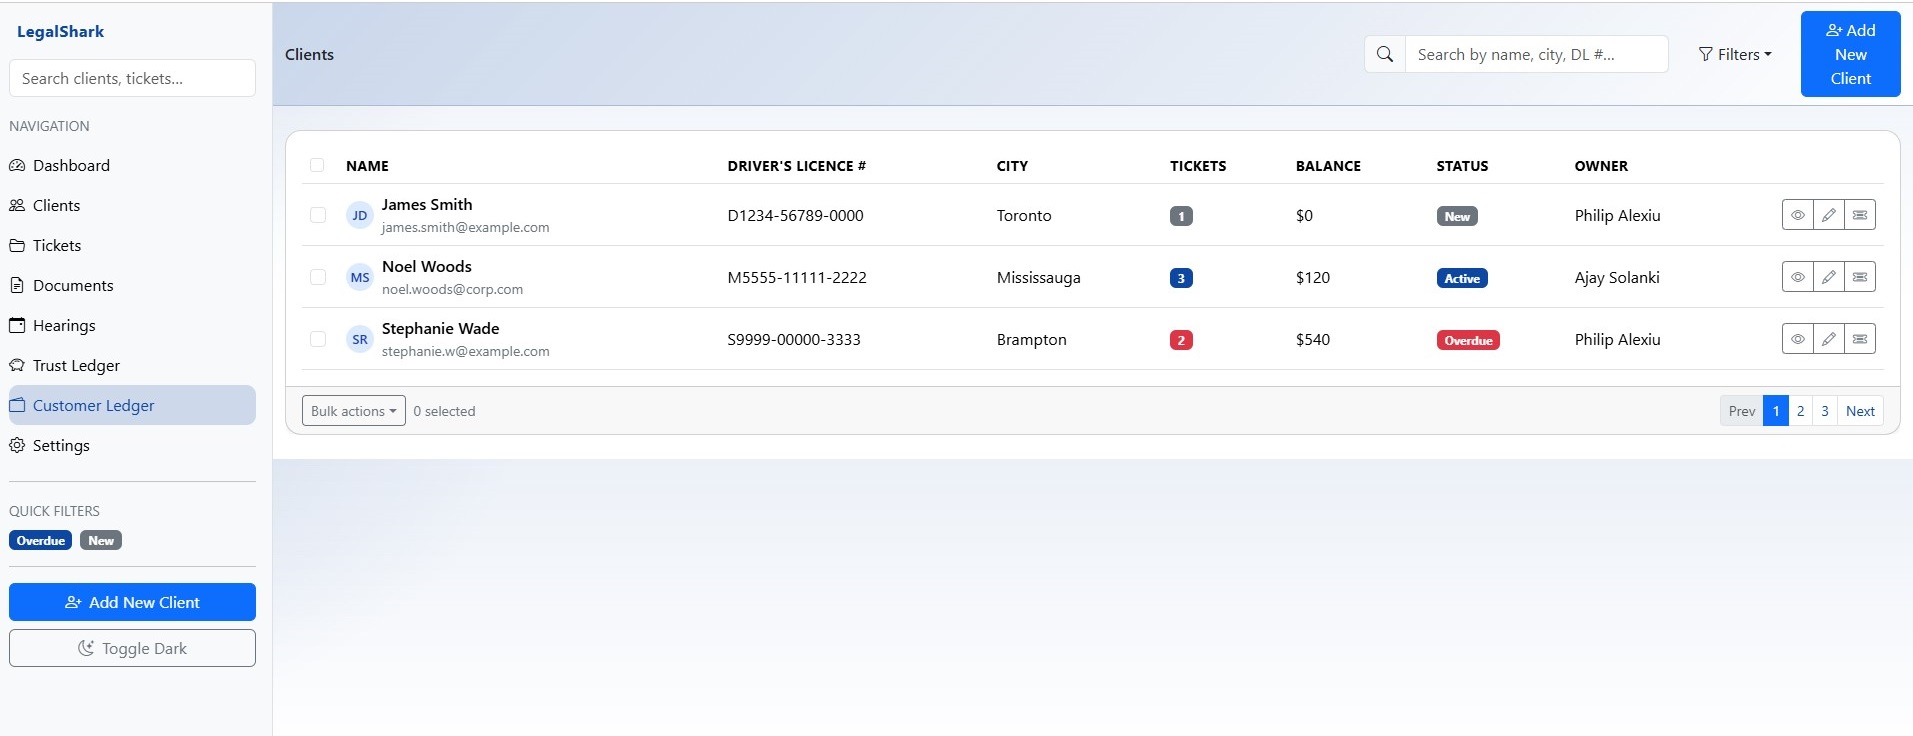Click the Search clients, tickets sidebar field
This screenshot has width=1913, height=736.
click(x=132, y=78)
